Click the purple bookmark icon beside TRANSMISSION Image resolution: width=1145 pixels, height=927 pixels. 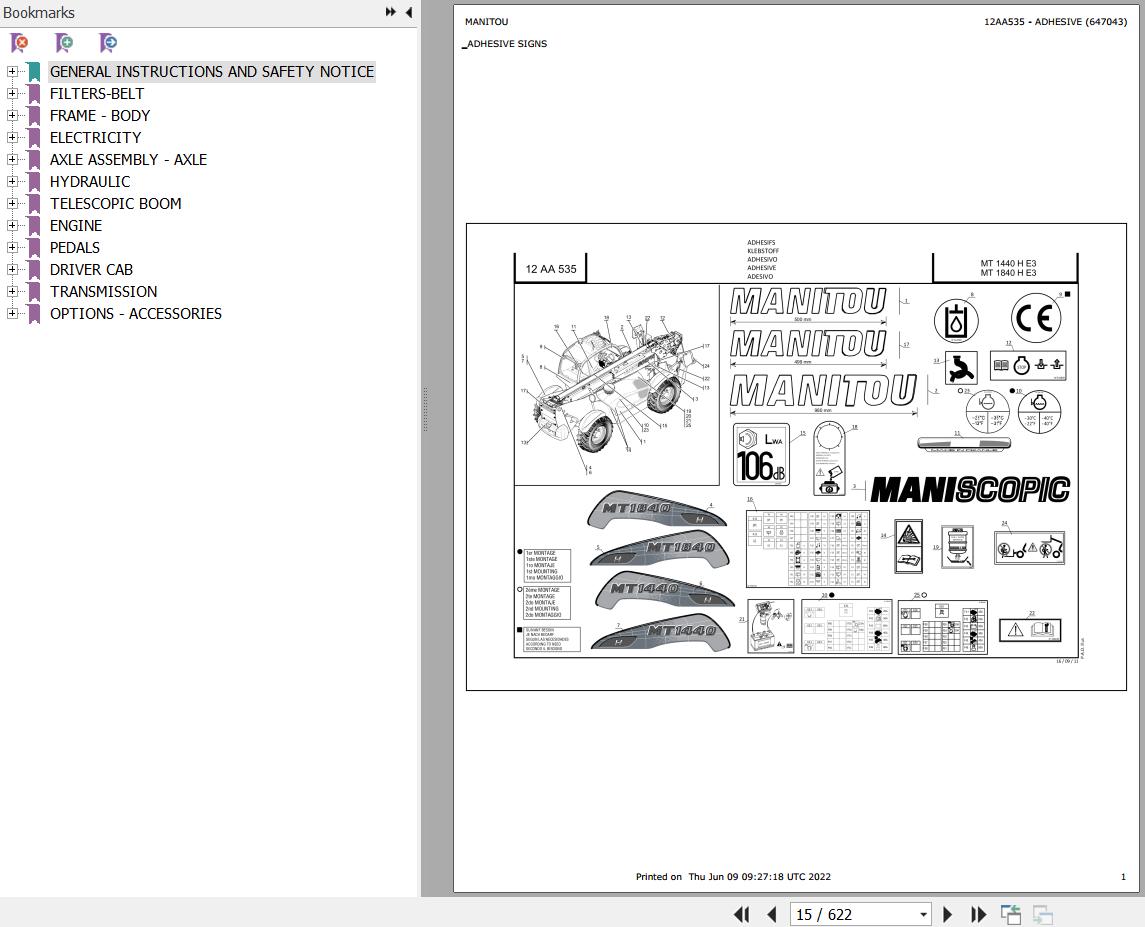(34, 291)
